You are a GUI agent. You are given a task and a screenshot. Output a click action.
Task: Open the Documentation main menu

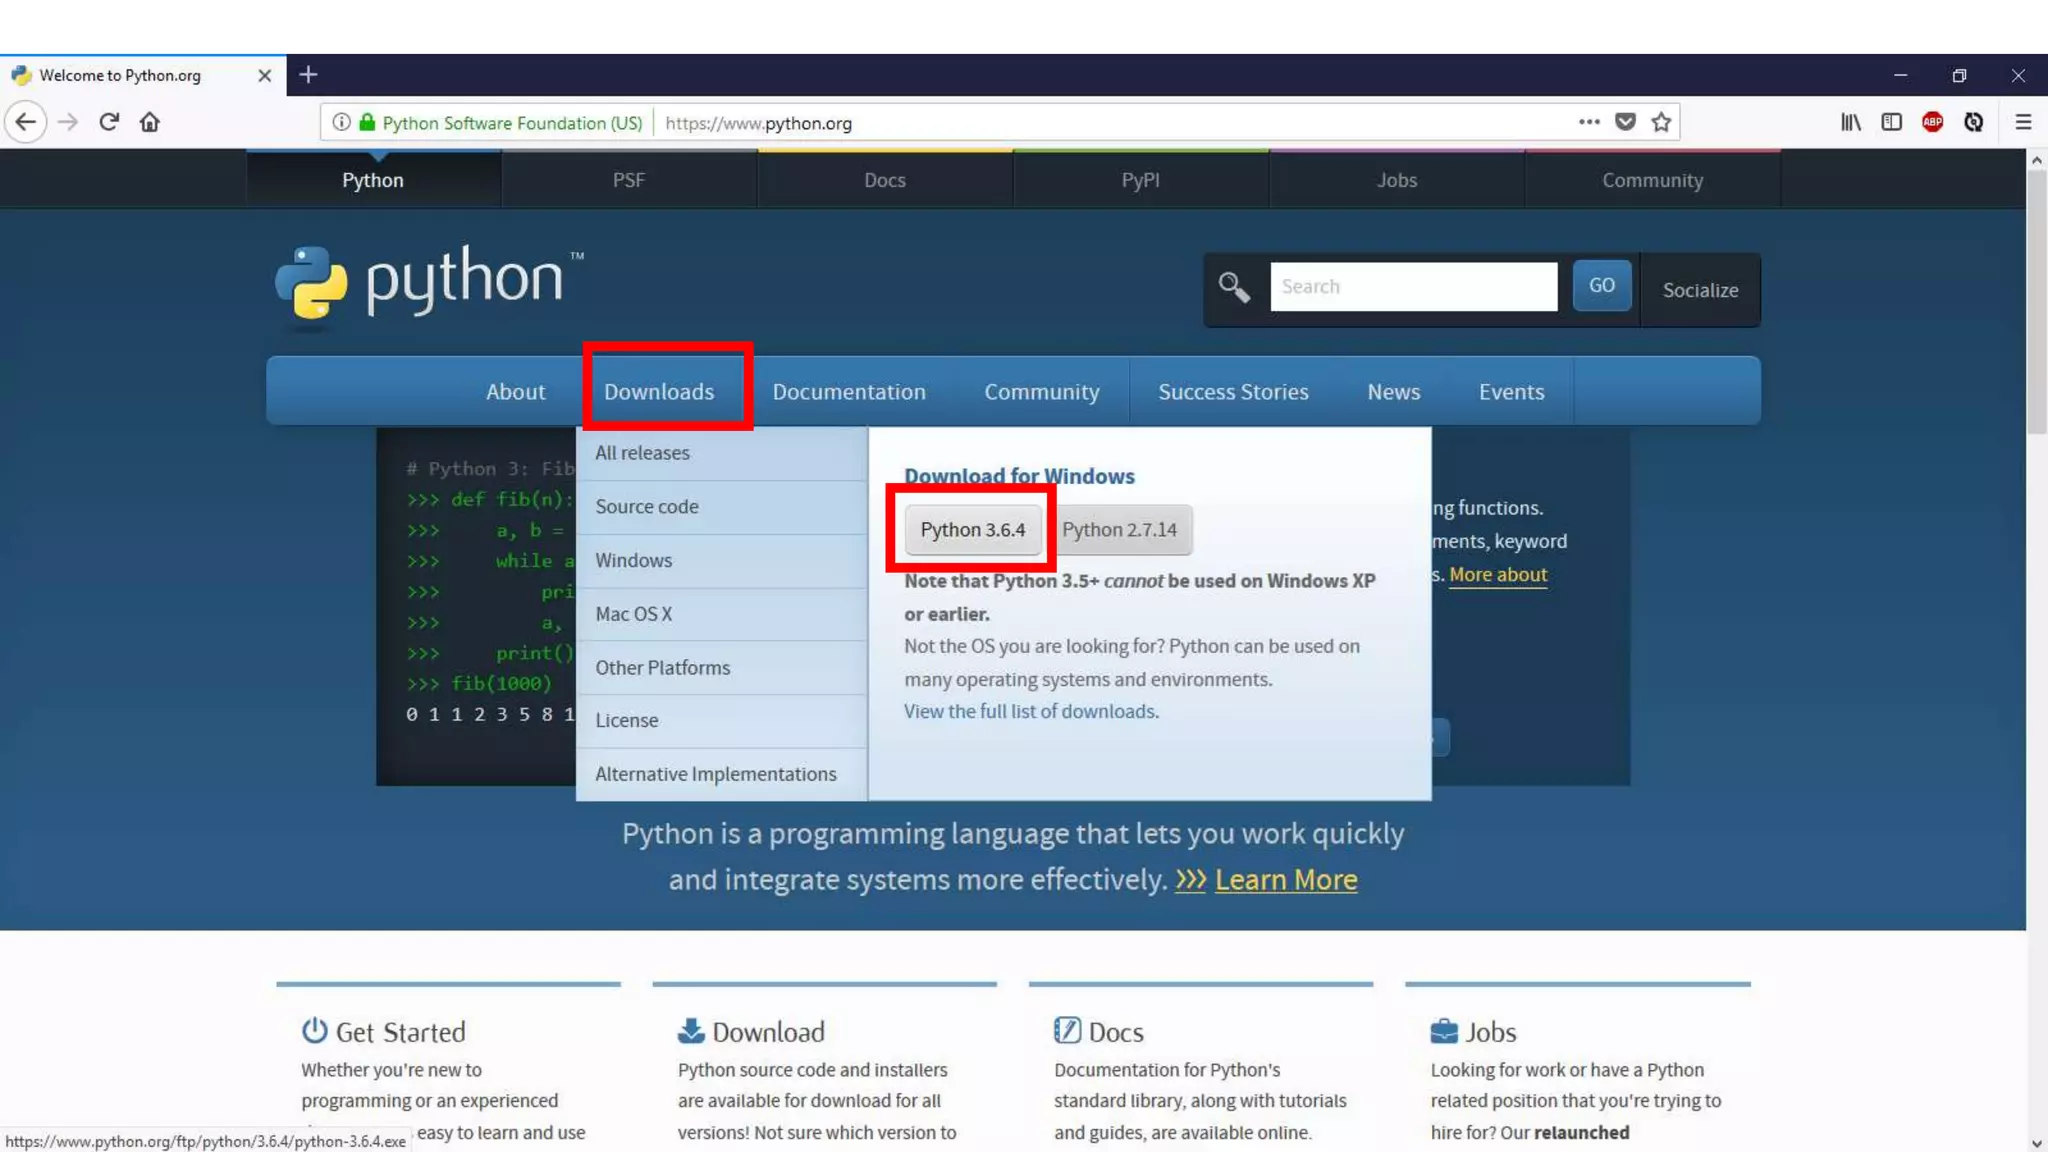[849, 392]
